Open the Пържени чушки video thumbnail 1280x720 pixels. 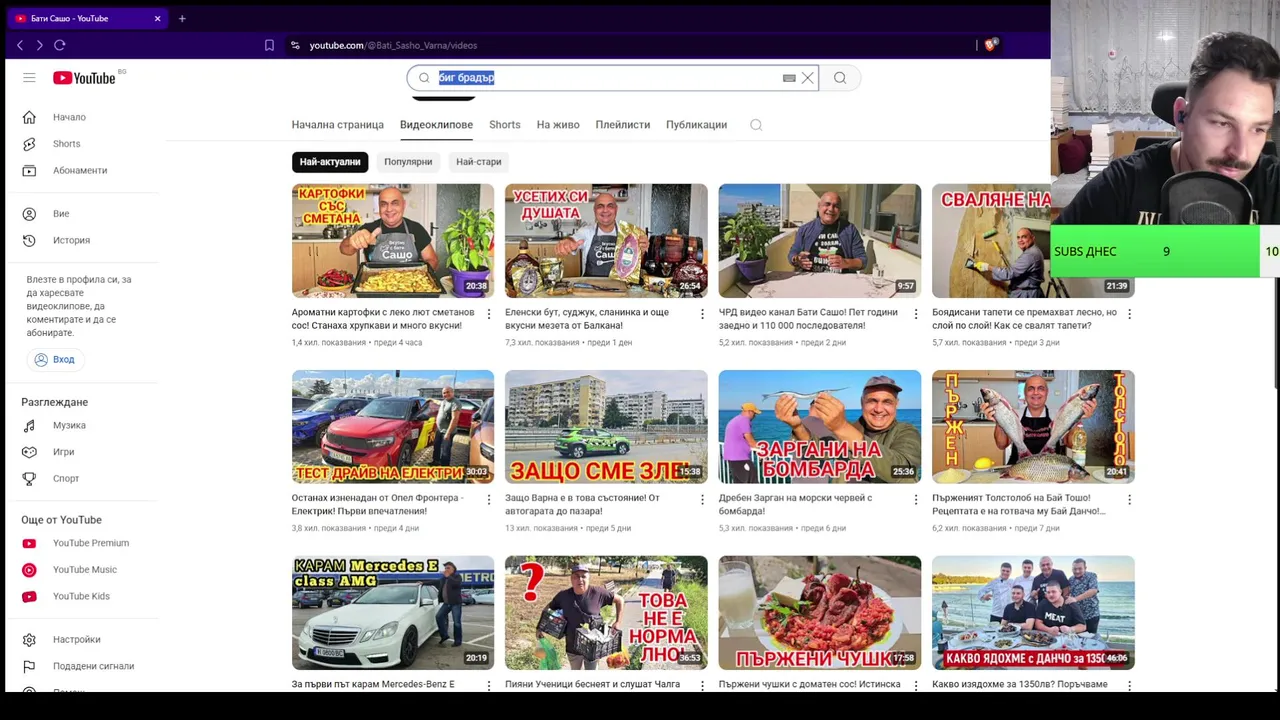pos(820,613)
